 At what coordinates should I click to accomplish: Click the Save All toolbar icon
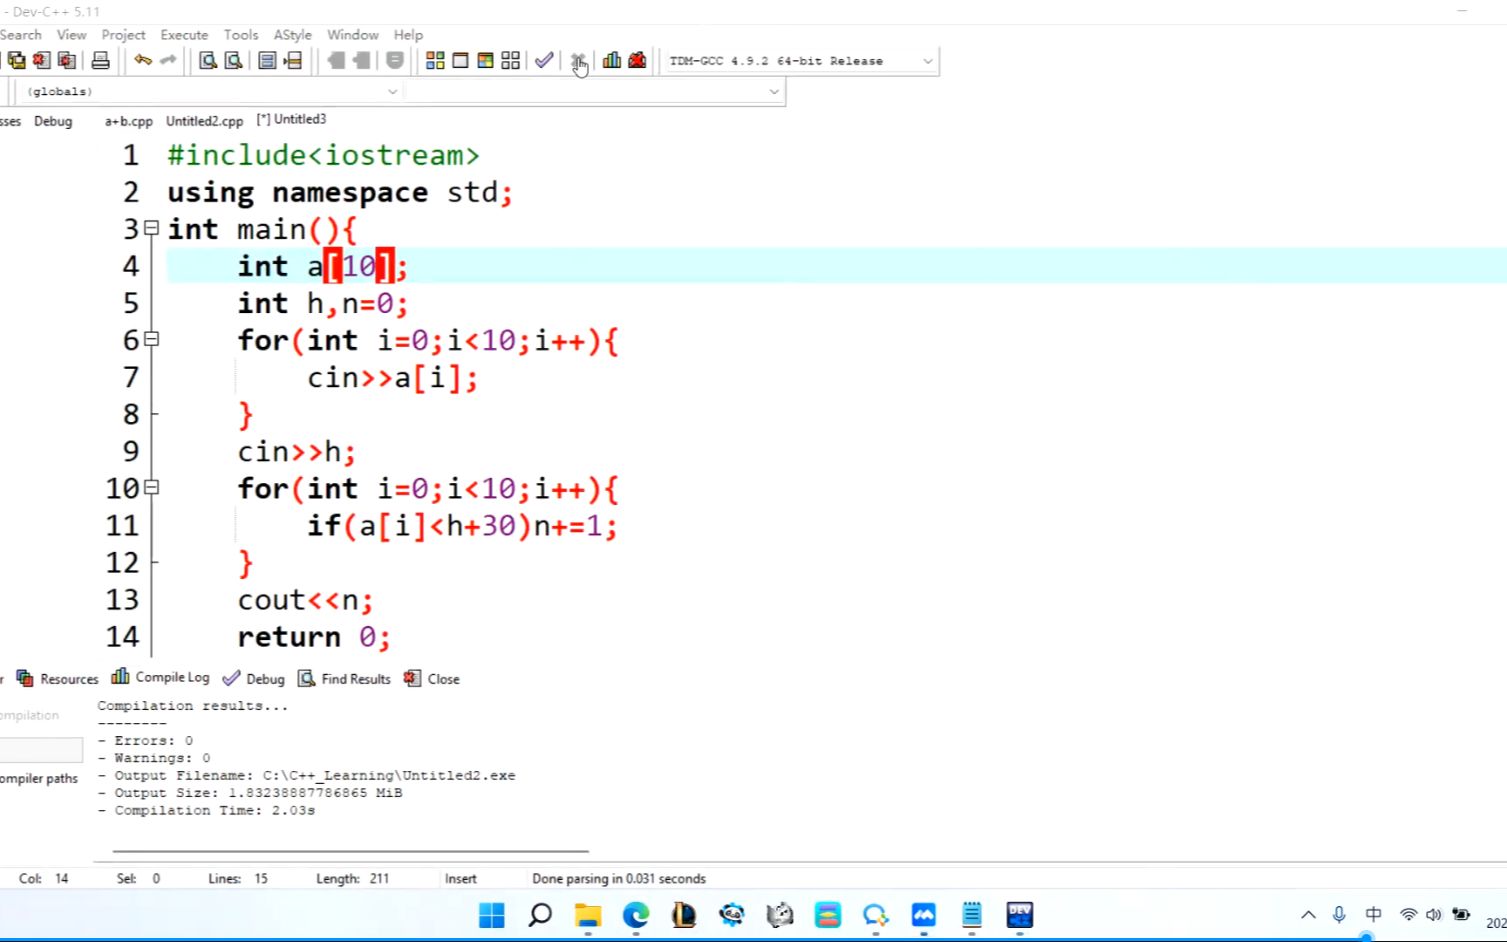(16, 61)
